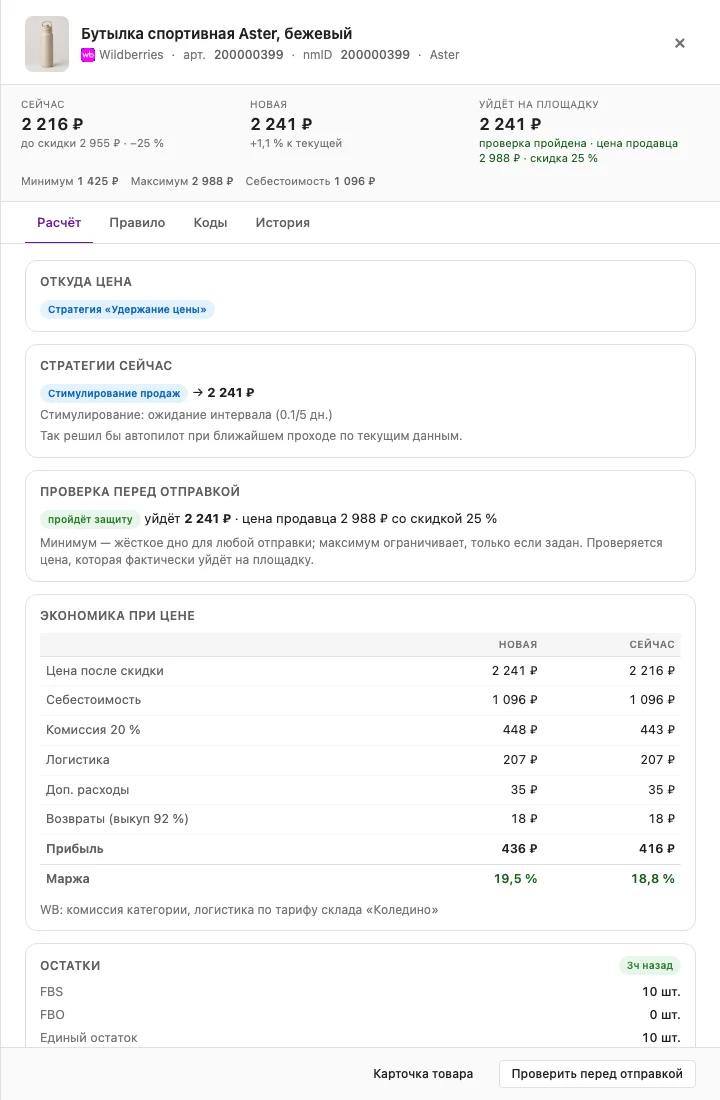
Task: Click the 19,5 % new margin value
Action: pyautogui.click(x=515, y=878)
